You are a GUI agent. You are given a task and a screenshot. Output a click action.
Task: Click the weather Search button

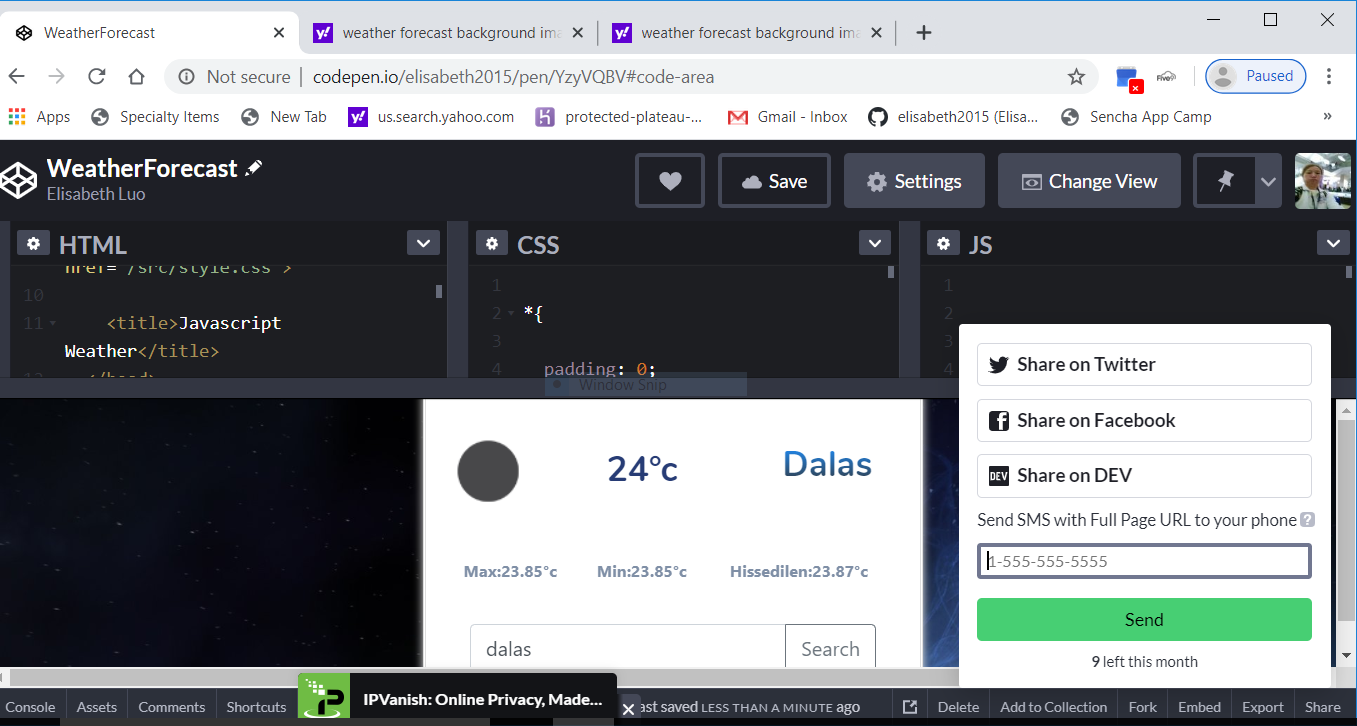830,648
